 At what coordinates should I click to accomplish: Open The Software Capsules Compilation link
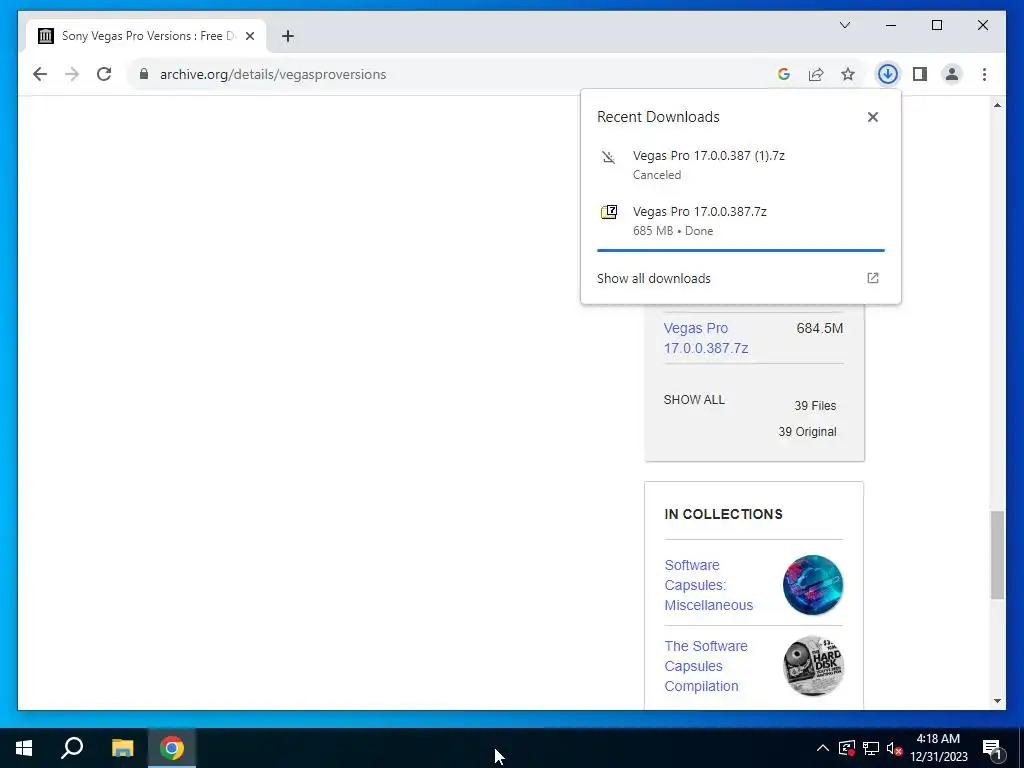tap(706, 666)
